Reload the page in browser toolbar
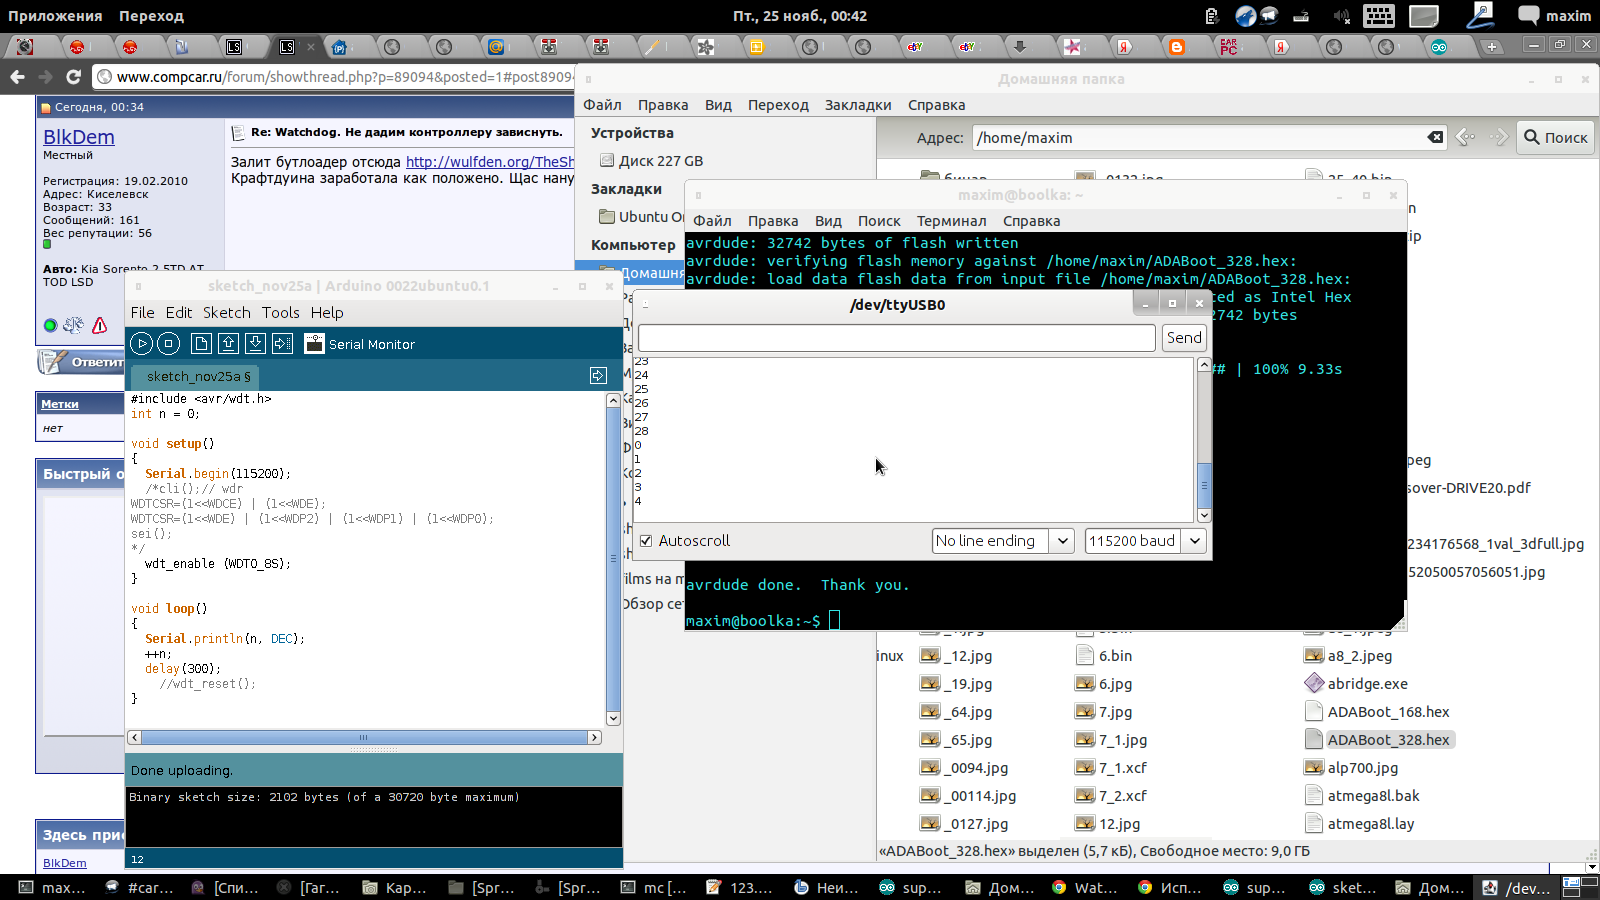The width and height of the screenshot is (1600, 900). point(73,77)
